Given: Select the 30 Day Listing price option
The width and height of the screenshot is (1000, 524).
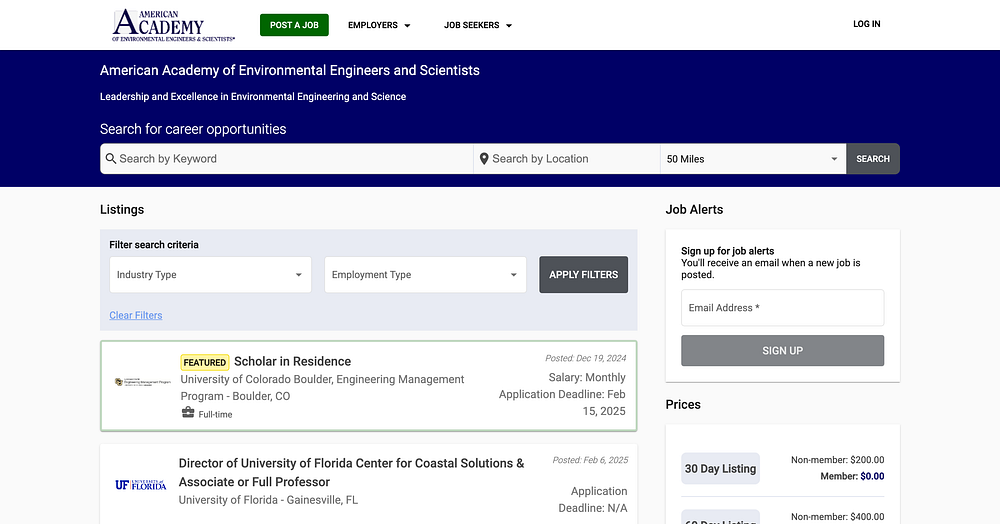Looking at the screenshot, I should tap(721, 469).
